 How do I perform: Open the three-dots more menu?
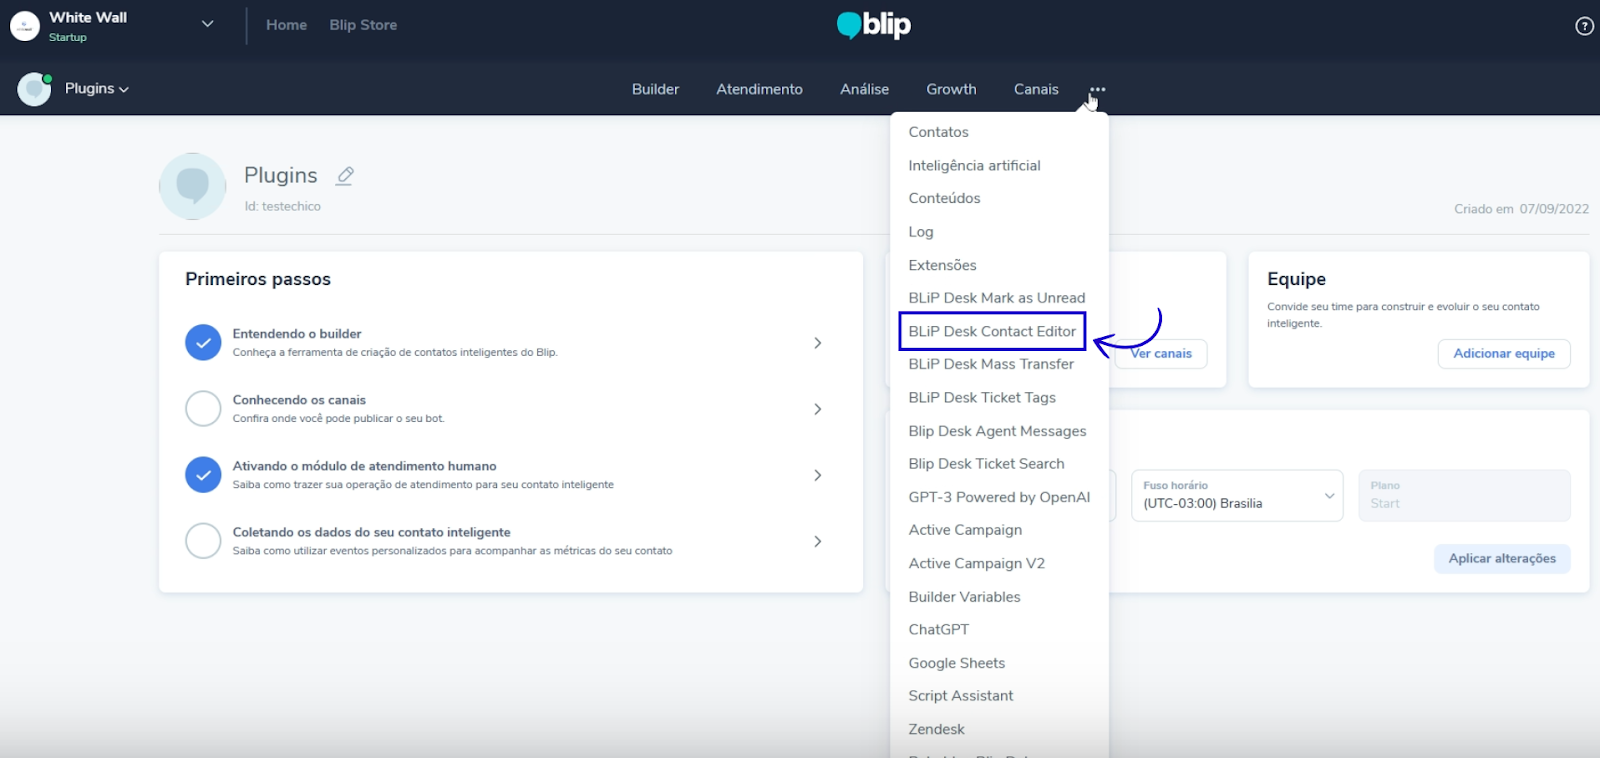tap(1097, 89)
